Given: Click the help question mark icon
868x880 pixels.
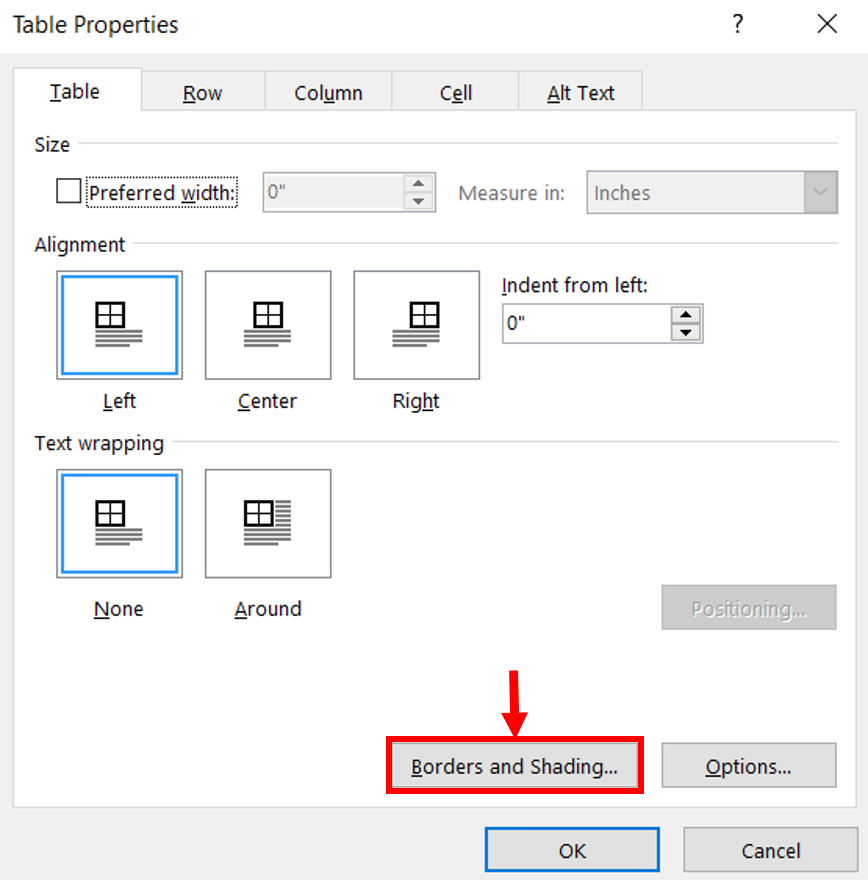Looking at the screenshot, I should pyautogui.click(x=738, y=24).
